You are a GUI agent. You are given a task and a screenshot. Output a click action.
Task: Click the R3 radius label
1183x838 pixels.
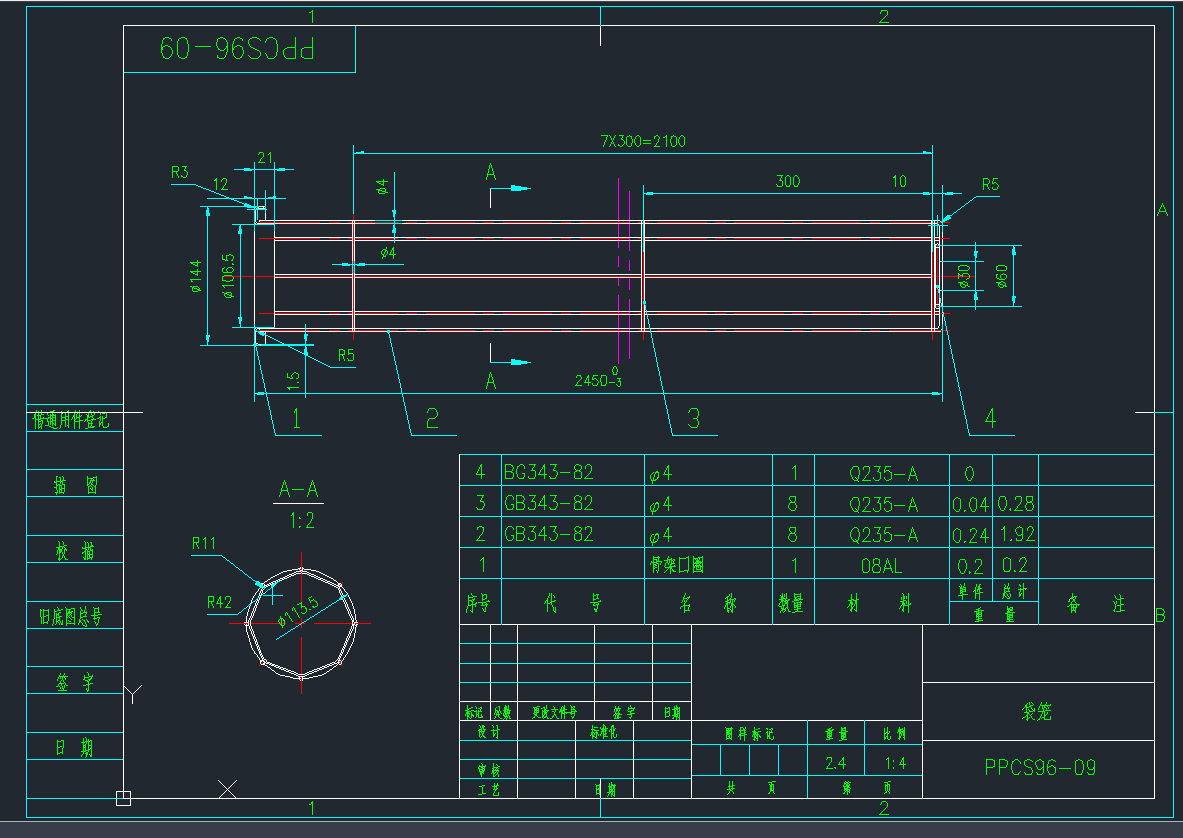[x=180, y=172]
